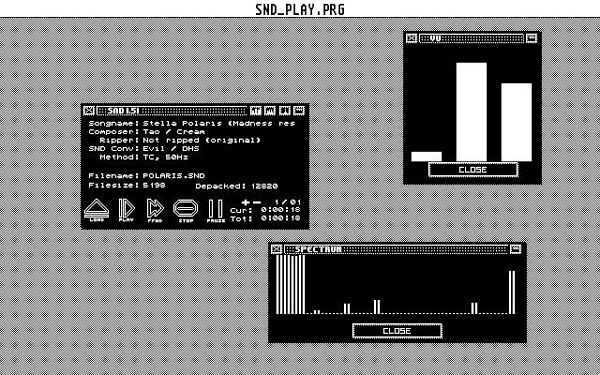The width and height of the screenshot is (600, 375).
Task: Click the method value 'TC, 50Hz'
Action: coord(165,157)
